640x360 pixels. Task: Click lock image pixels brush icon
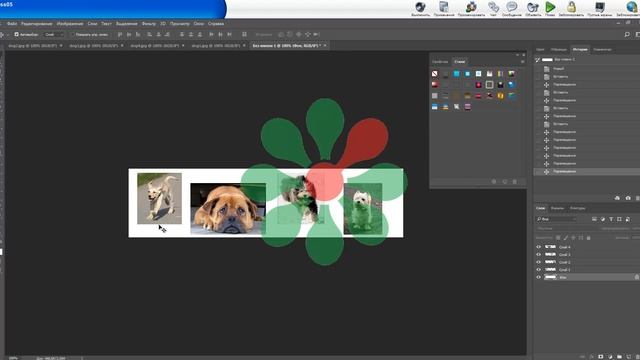[566, 238]
